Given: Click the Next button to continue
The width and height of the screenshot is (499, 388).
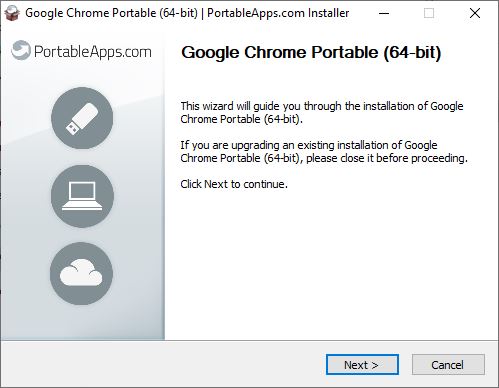Looking at the screenshot, I should 362,365.
